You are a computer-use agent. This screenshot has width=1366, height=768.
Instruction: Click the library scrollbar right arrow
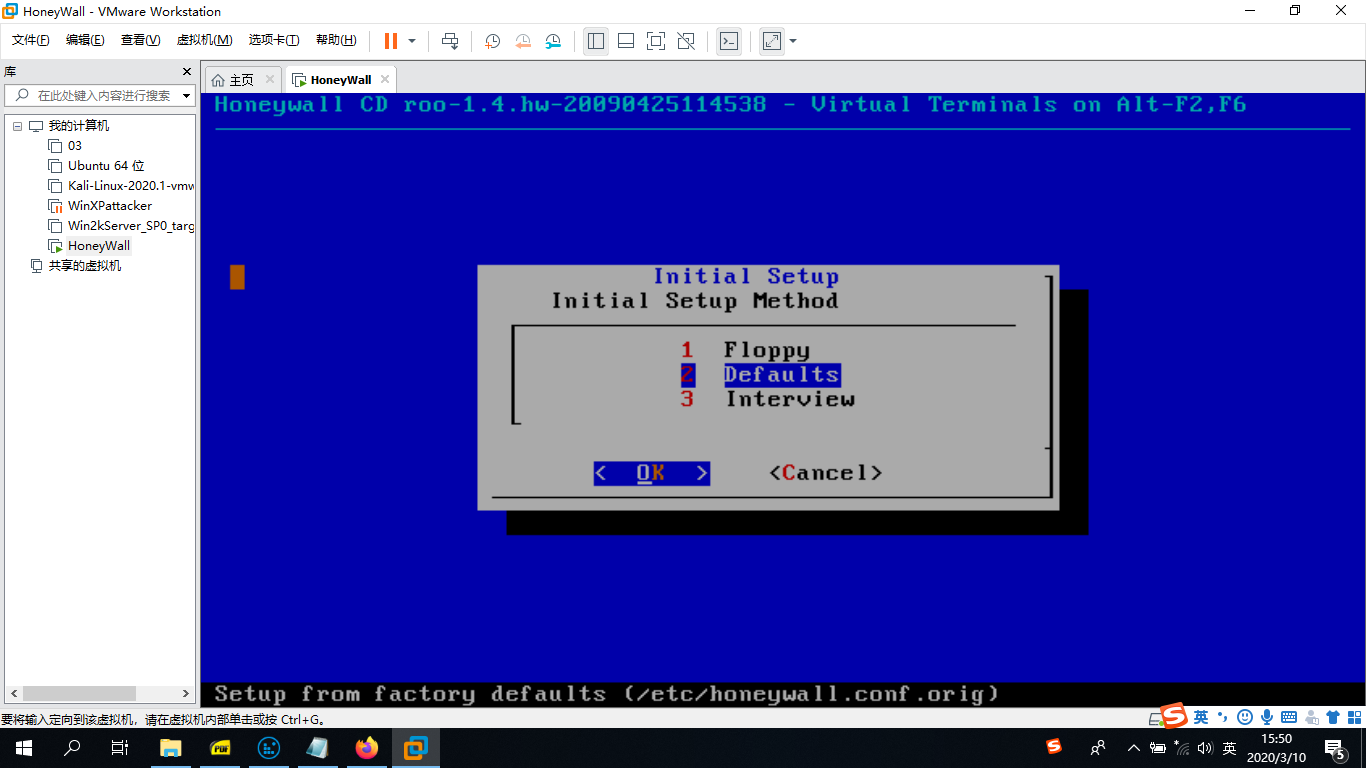click(186, 693)
